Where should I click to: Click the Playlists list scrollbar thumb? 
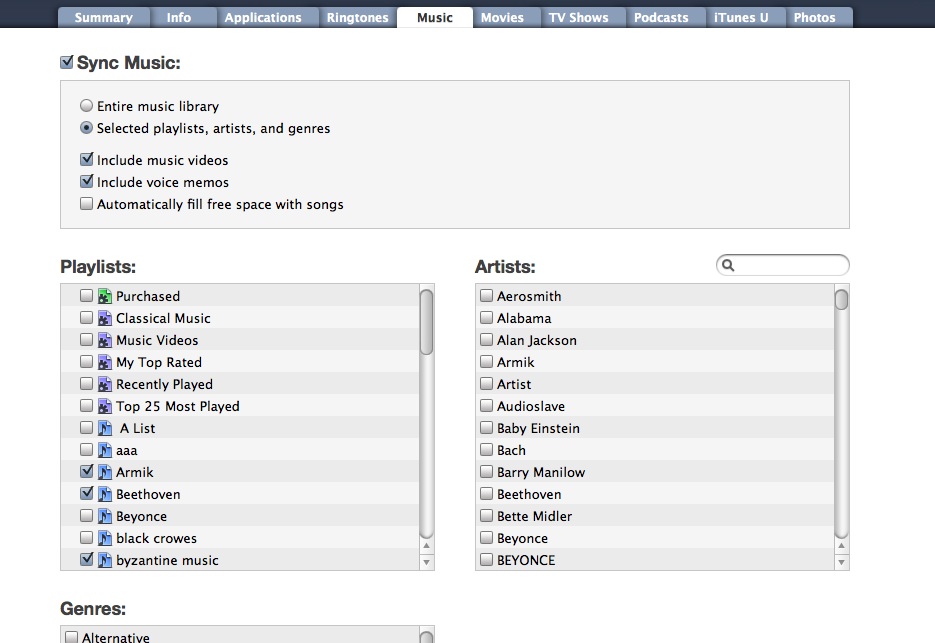click(x=426, y=322)
